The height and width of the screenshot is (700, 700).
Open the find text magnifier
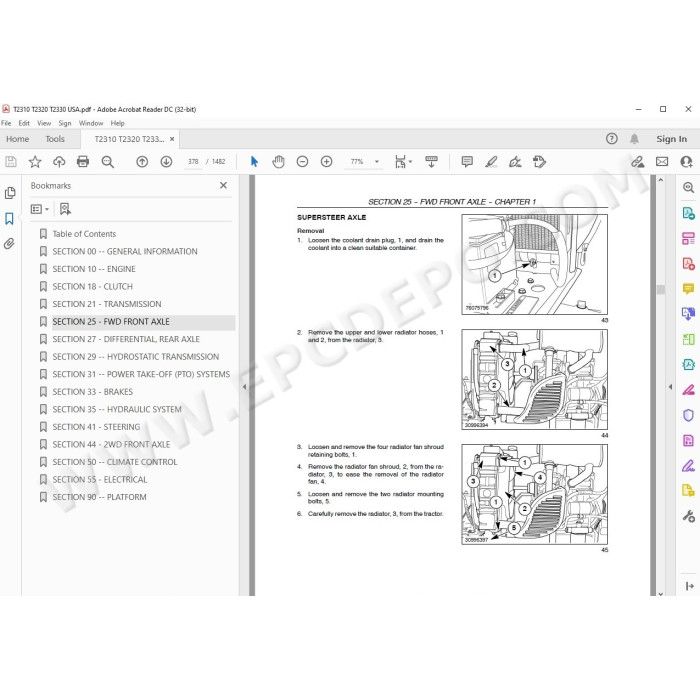point(108,162)
